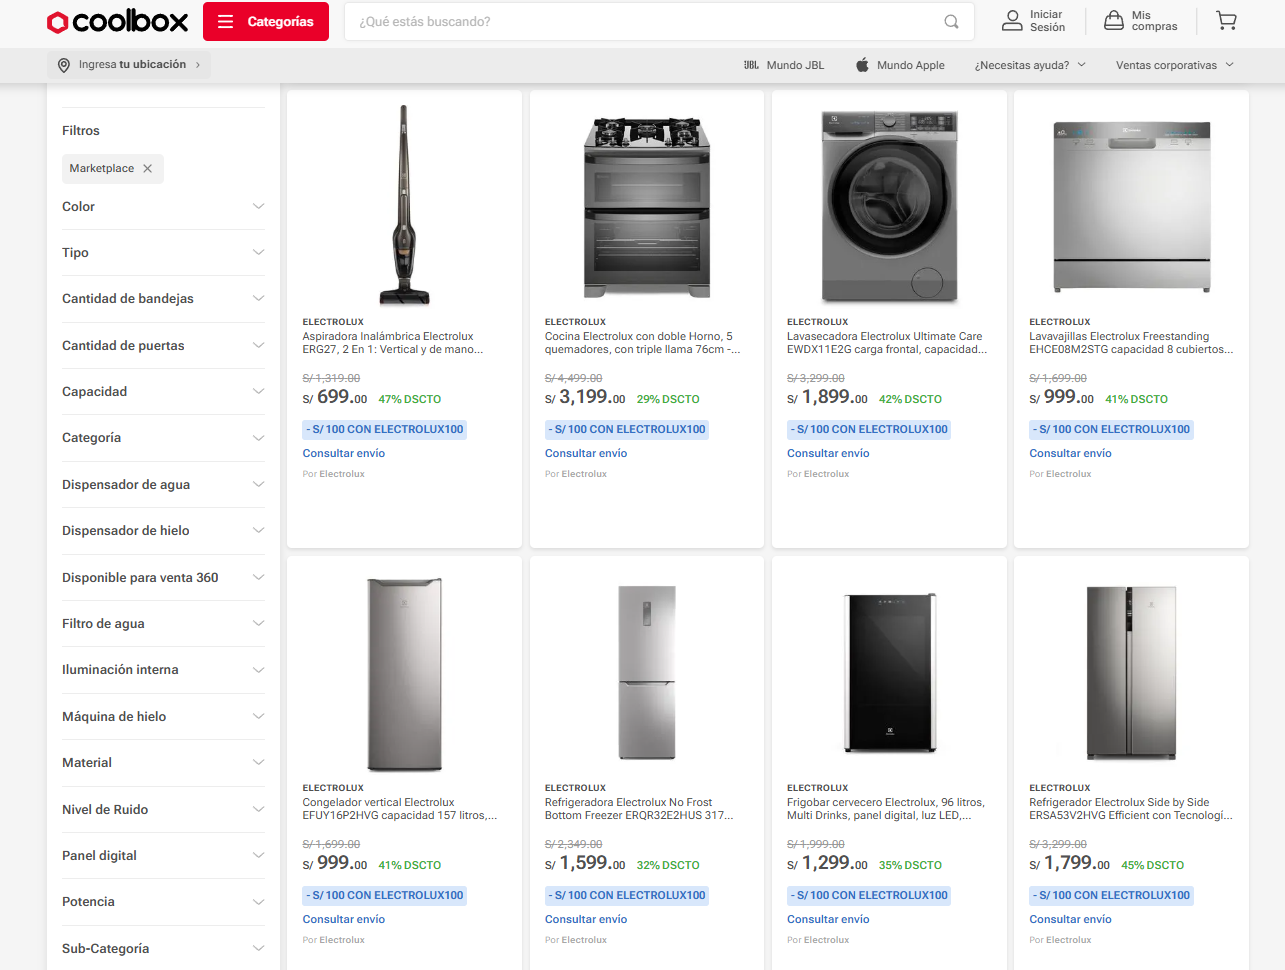Open Cocina Electrolux con doble Horno title
The image size is (1285, 970).
[643, 343]
